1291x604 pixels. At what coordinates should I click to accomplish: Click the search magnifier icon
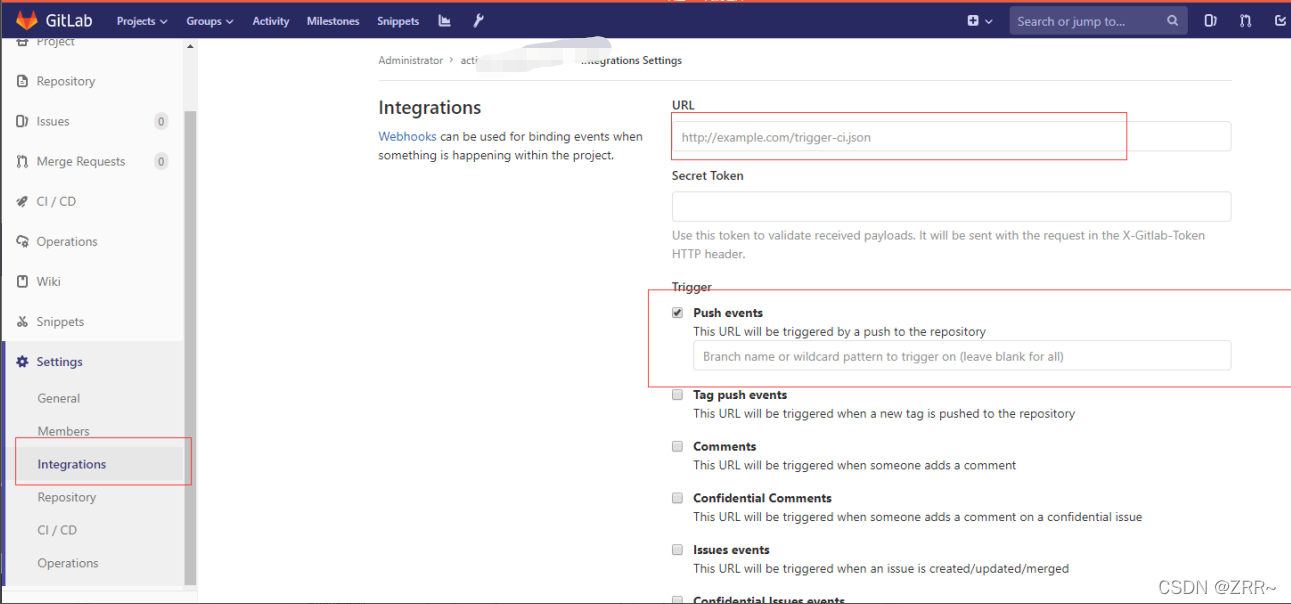tap(1173, 21)
